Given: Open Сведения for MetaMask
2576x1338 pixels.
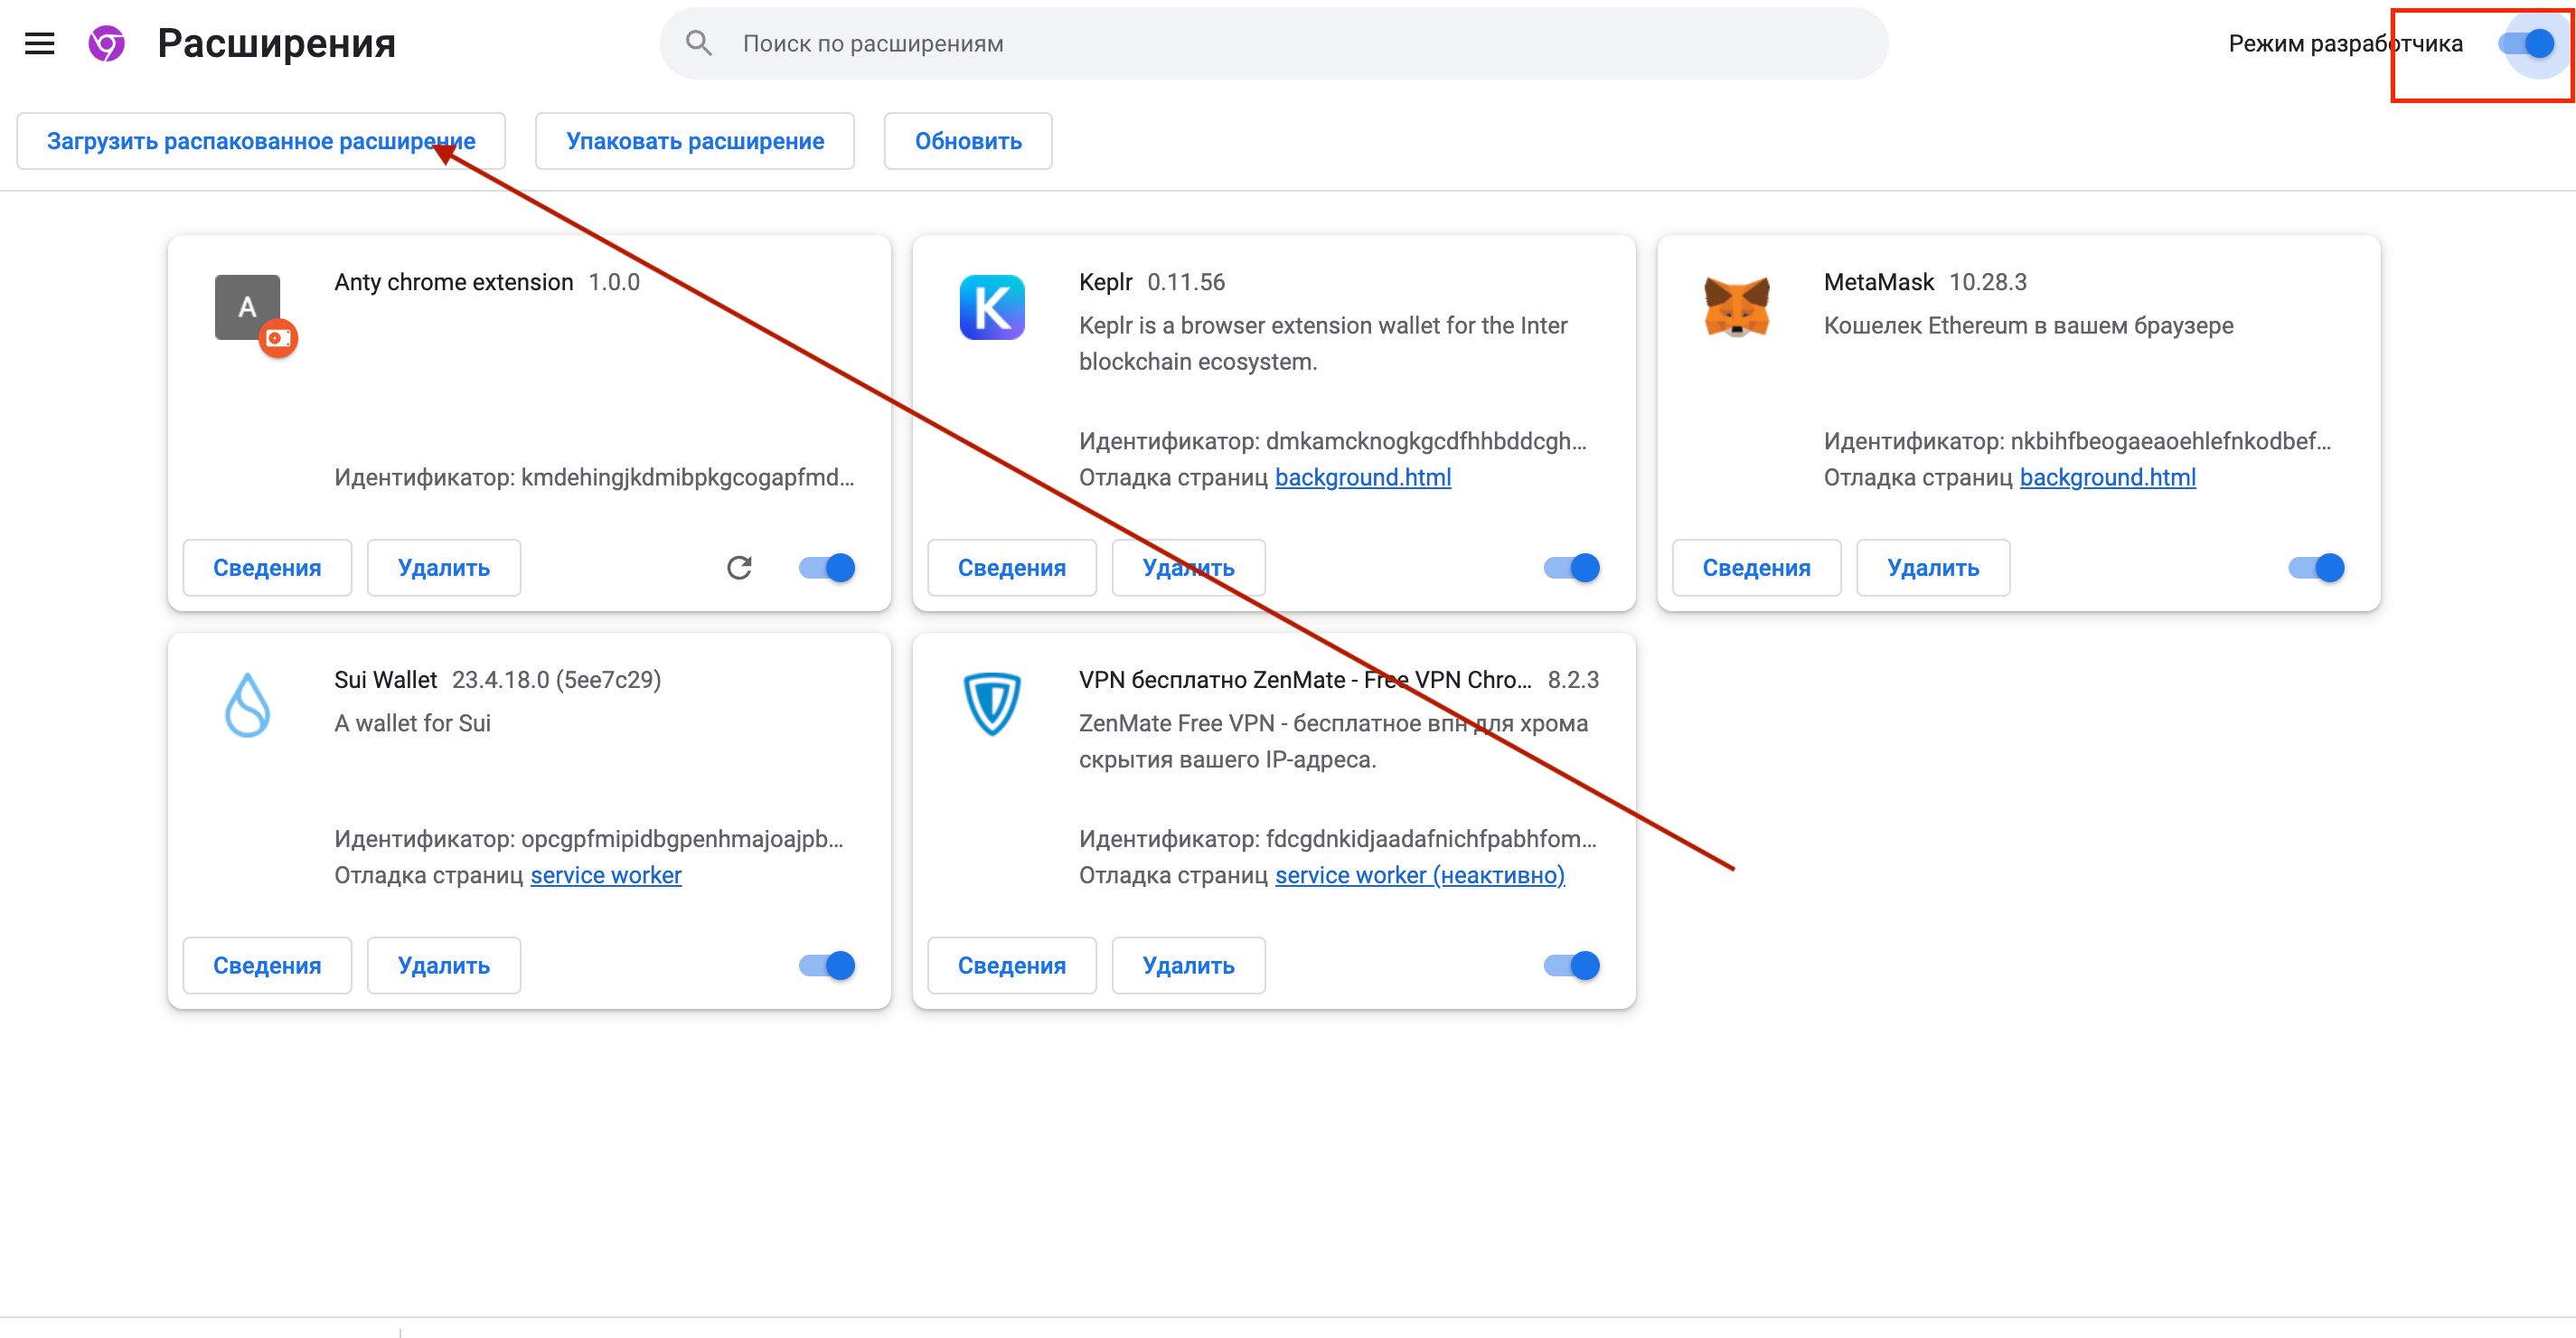Looking at the screenshot, I should click(x=1757, y=568).
